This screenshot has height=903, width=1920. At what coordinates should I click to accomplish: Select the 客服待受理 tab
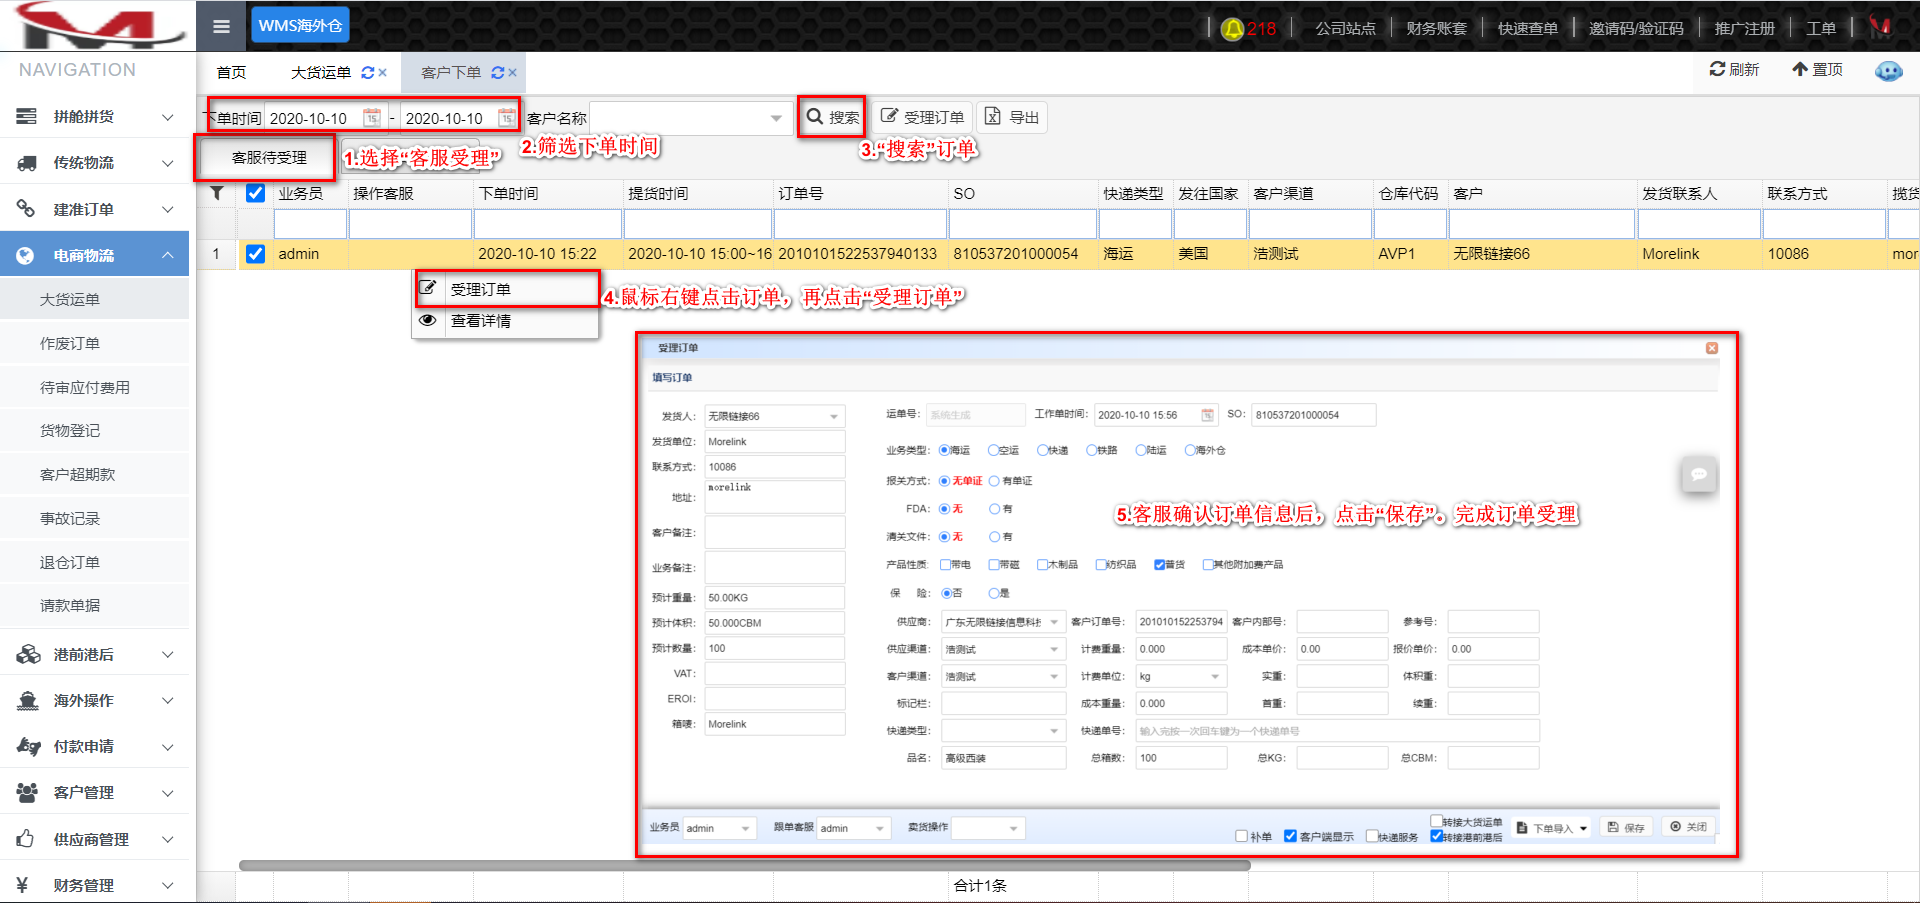click(x=269, y=158)
